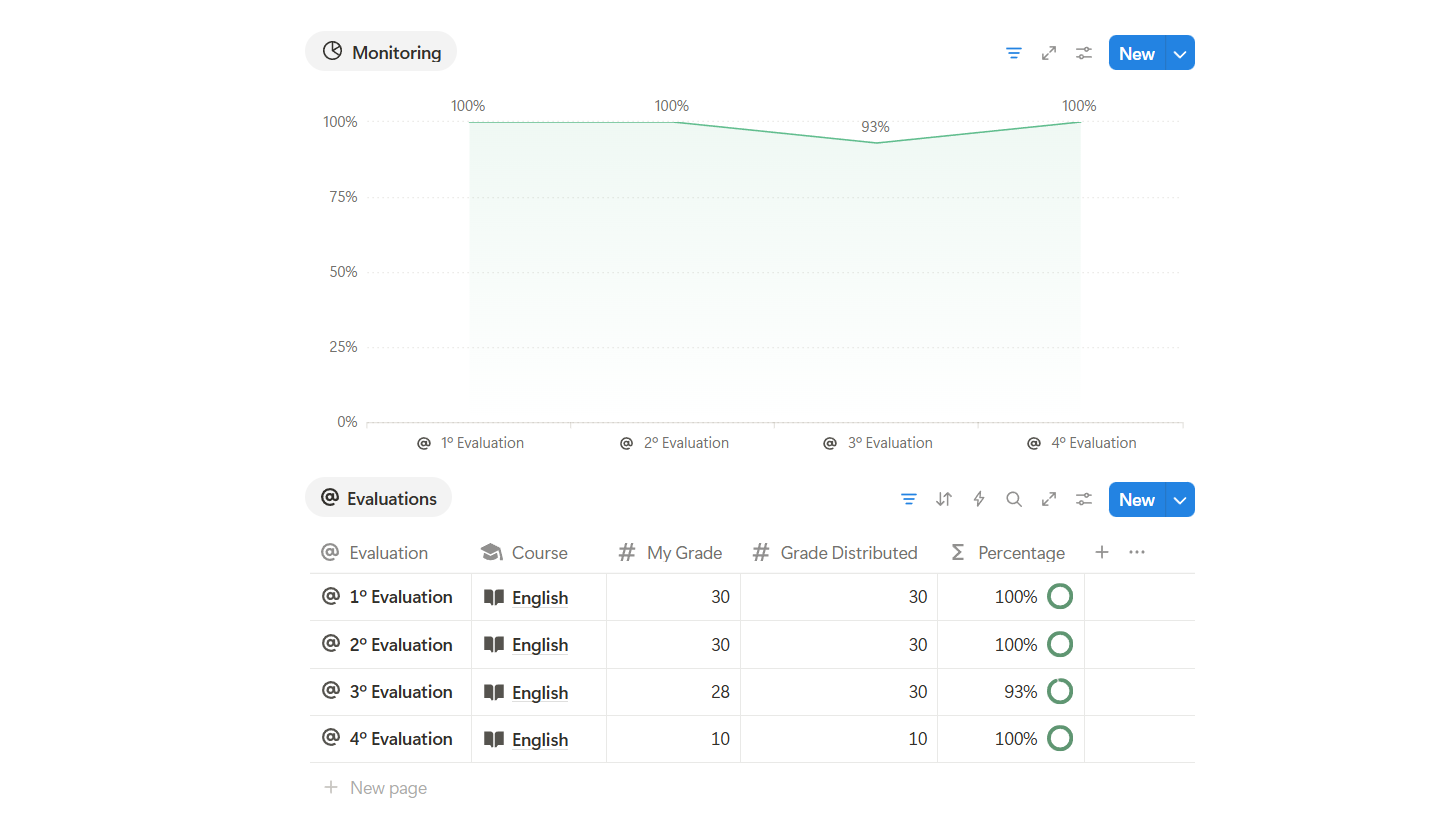Expand Evaluations table to full page
The height and width of the screenshot is (822, 1448).
(x=1049, y=499)
